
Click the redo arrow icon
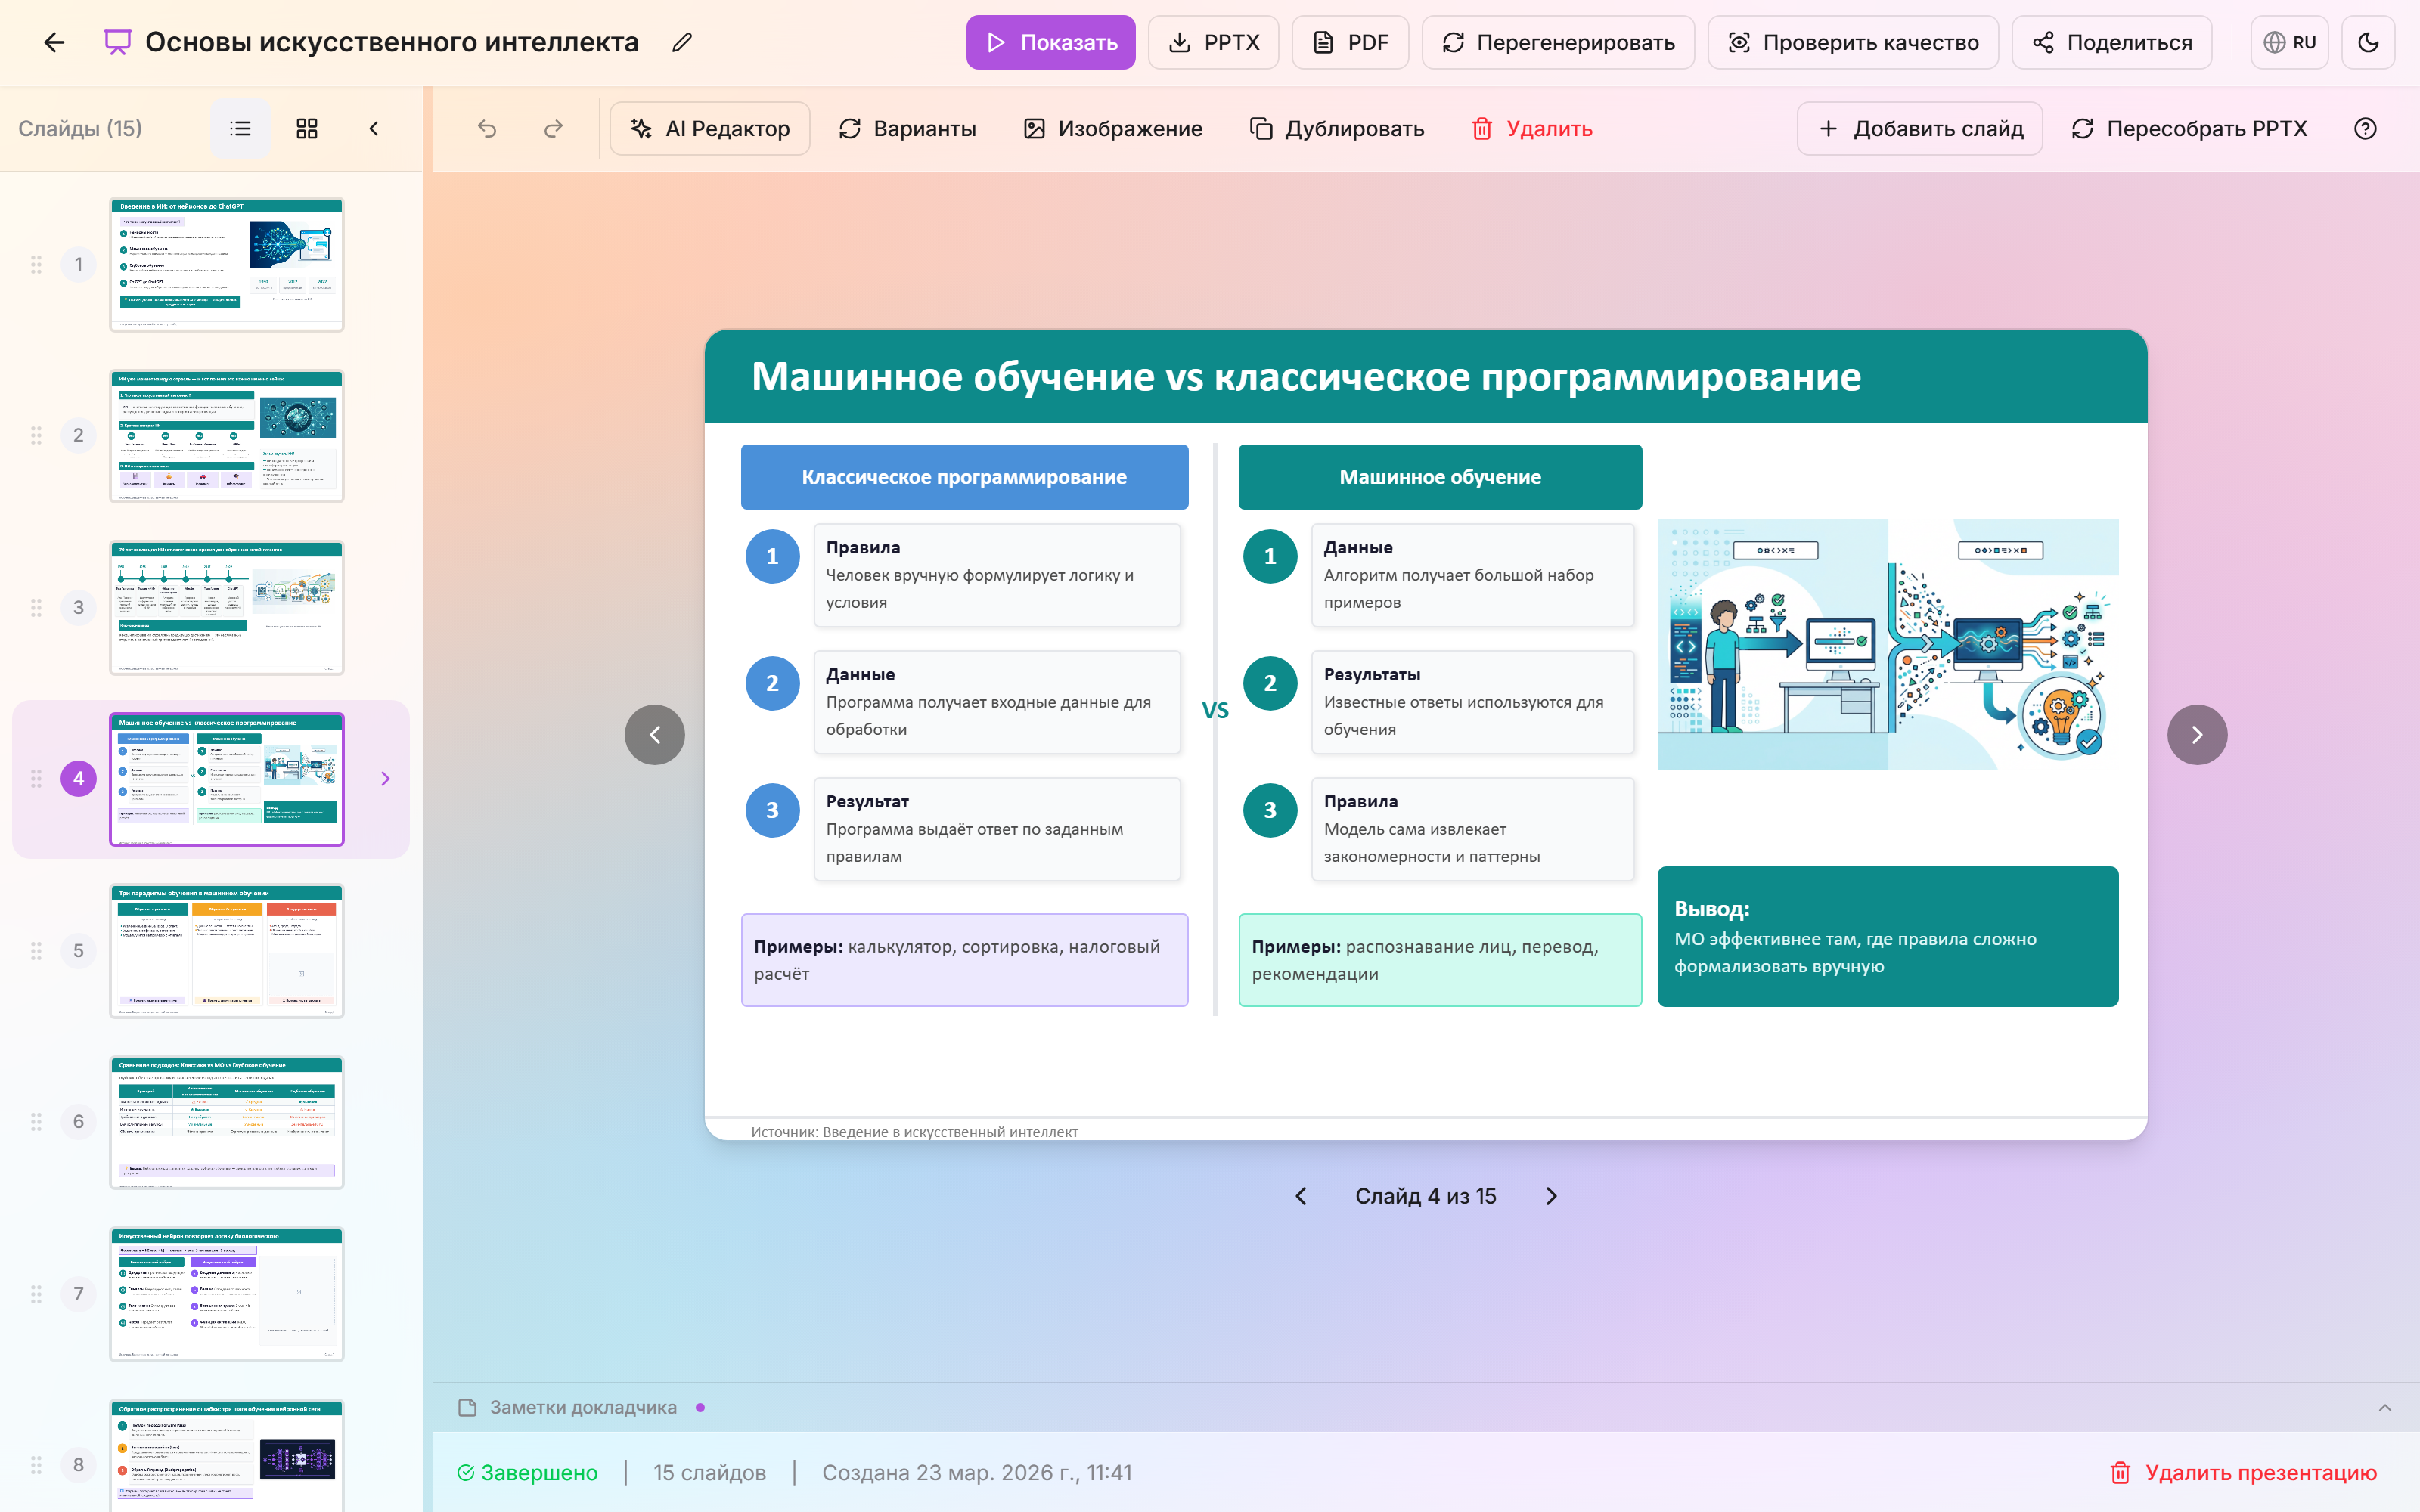(553, 128)
